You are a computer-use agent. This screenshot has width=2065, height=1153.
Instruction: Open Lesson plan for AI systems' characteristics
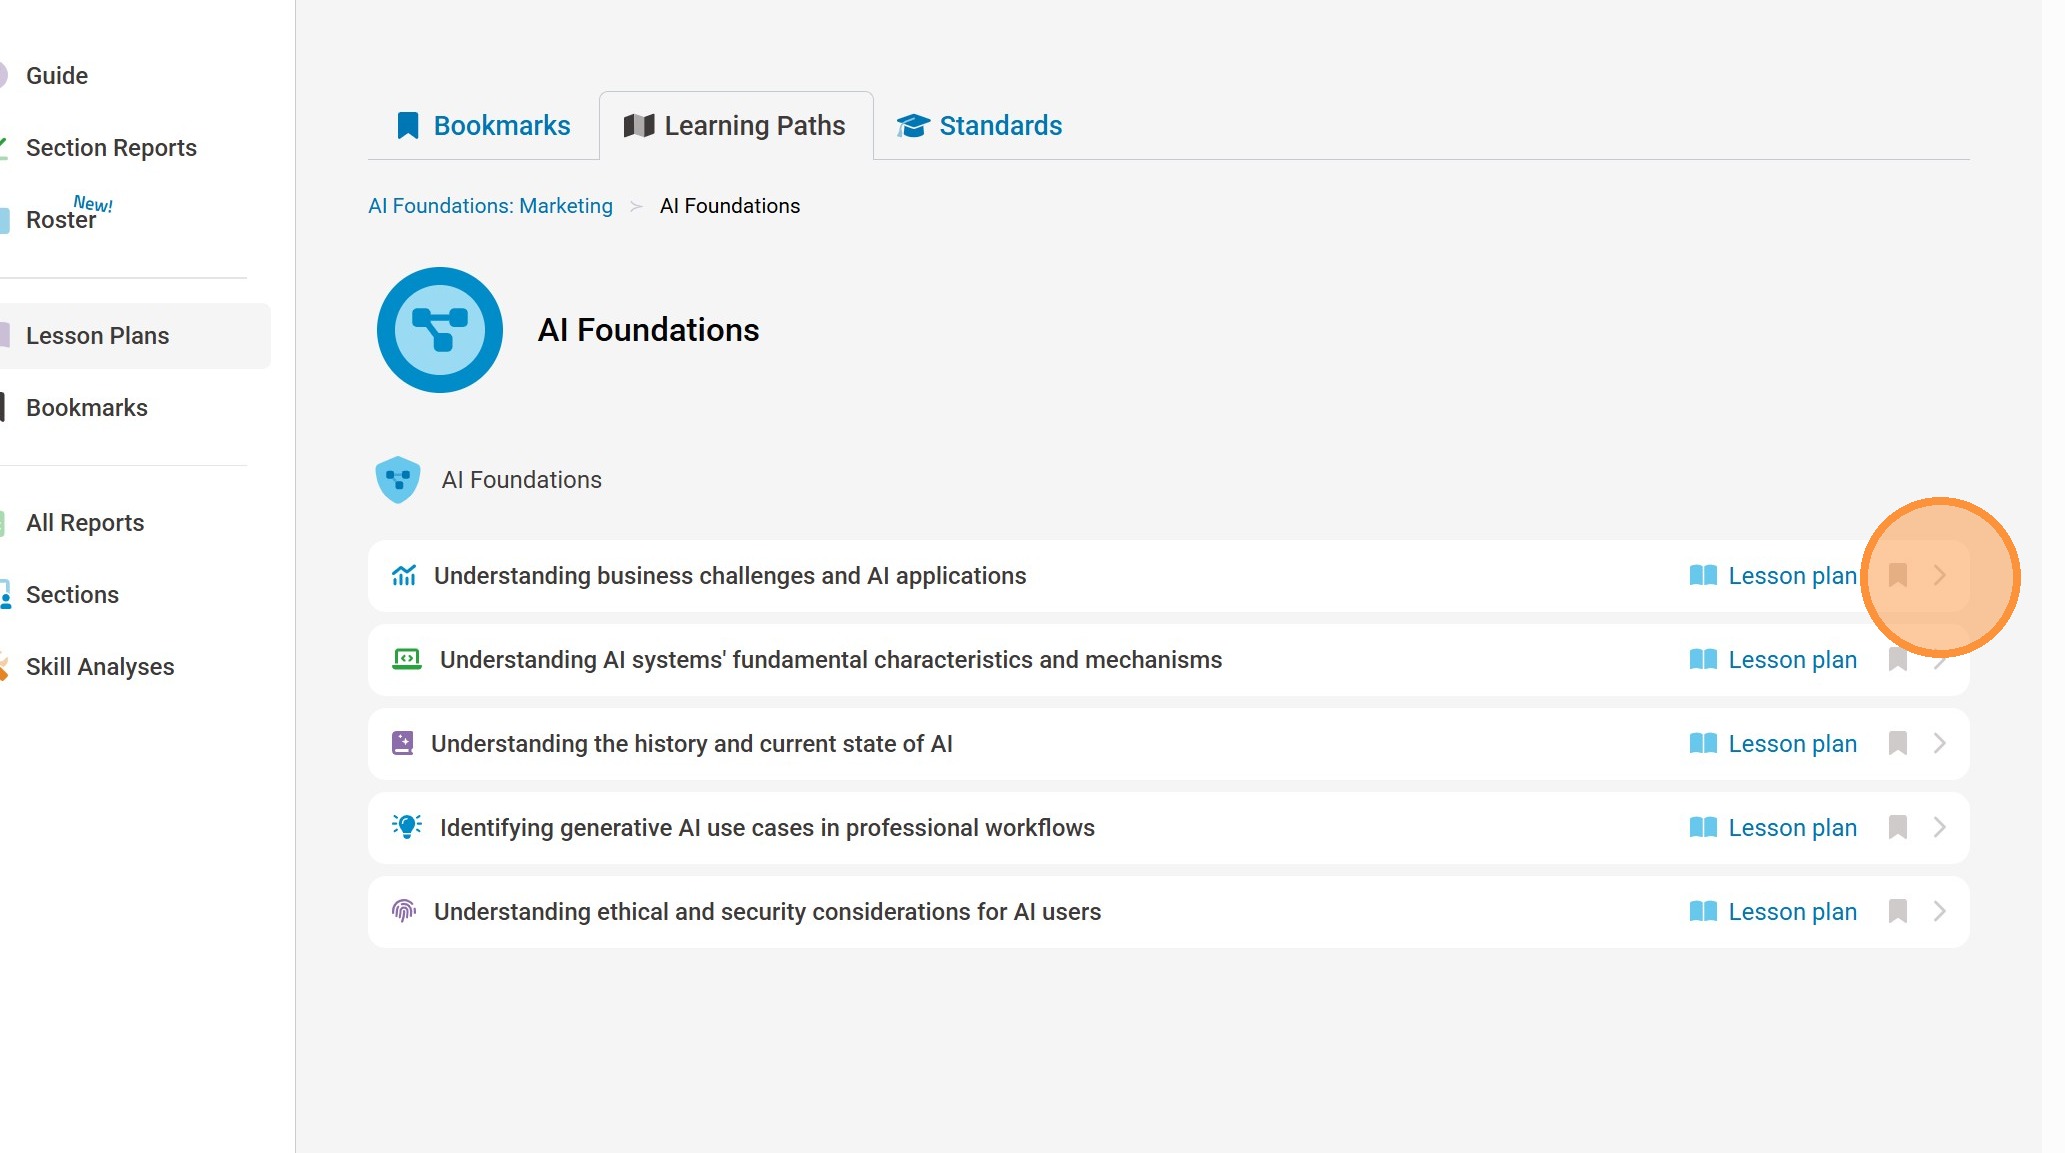point(1791,660)
